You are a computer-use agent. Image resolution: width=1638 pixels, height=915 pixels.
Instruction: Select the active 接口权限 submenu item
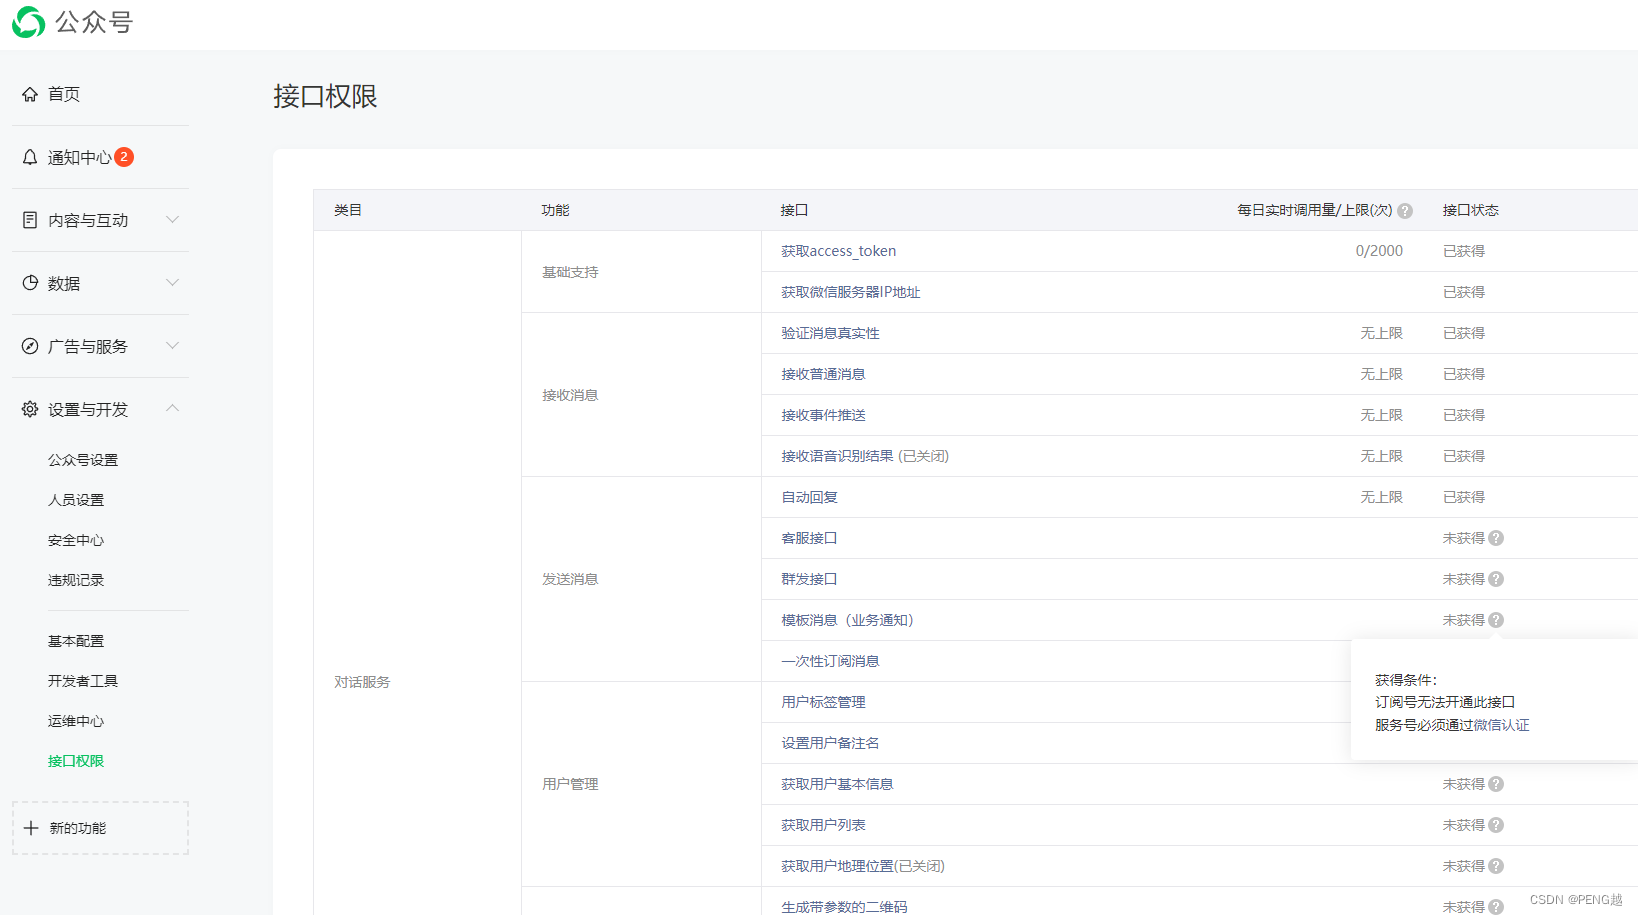[x=76, y=761]
